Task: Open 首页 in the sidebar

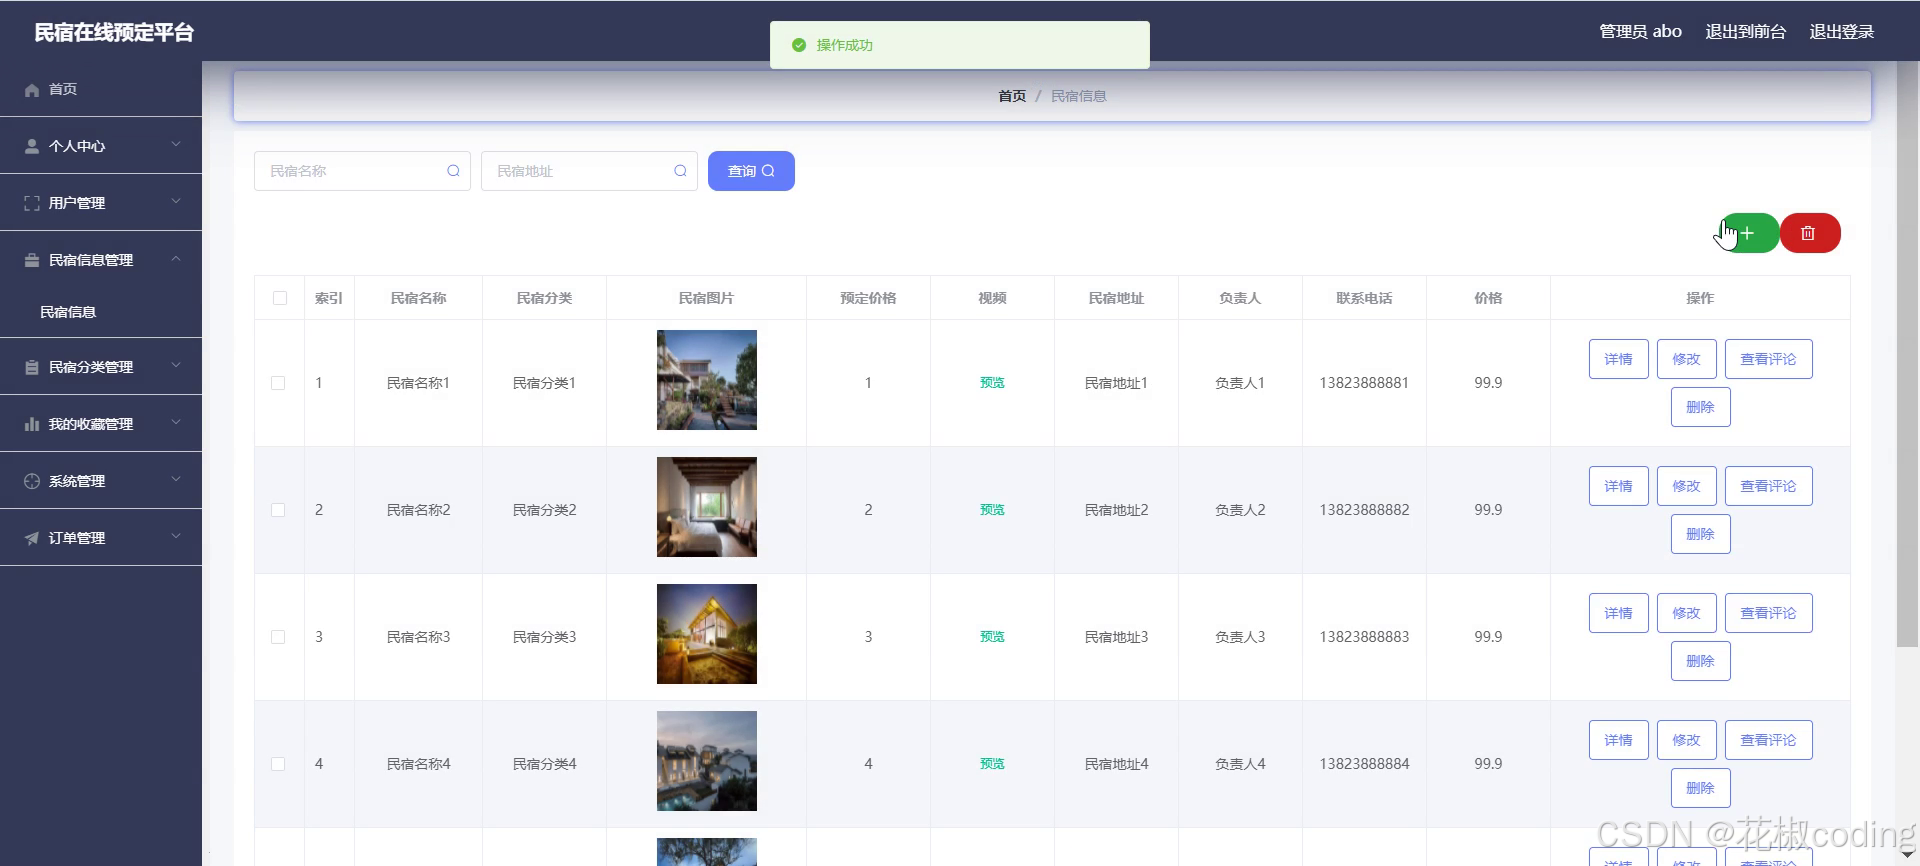Action: point(101,89)
